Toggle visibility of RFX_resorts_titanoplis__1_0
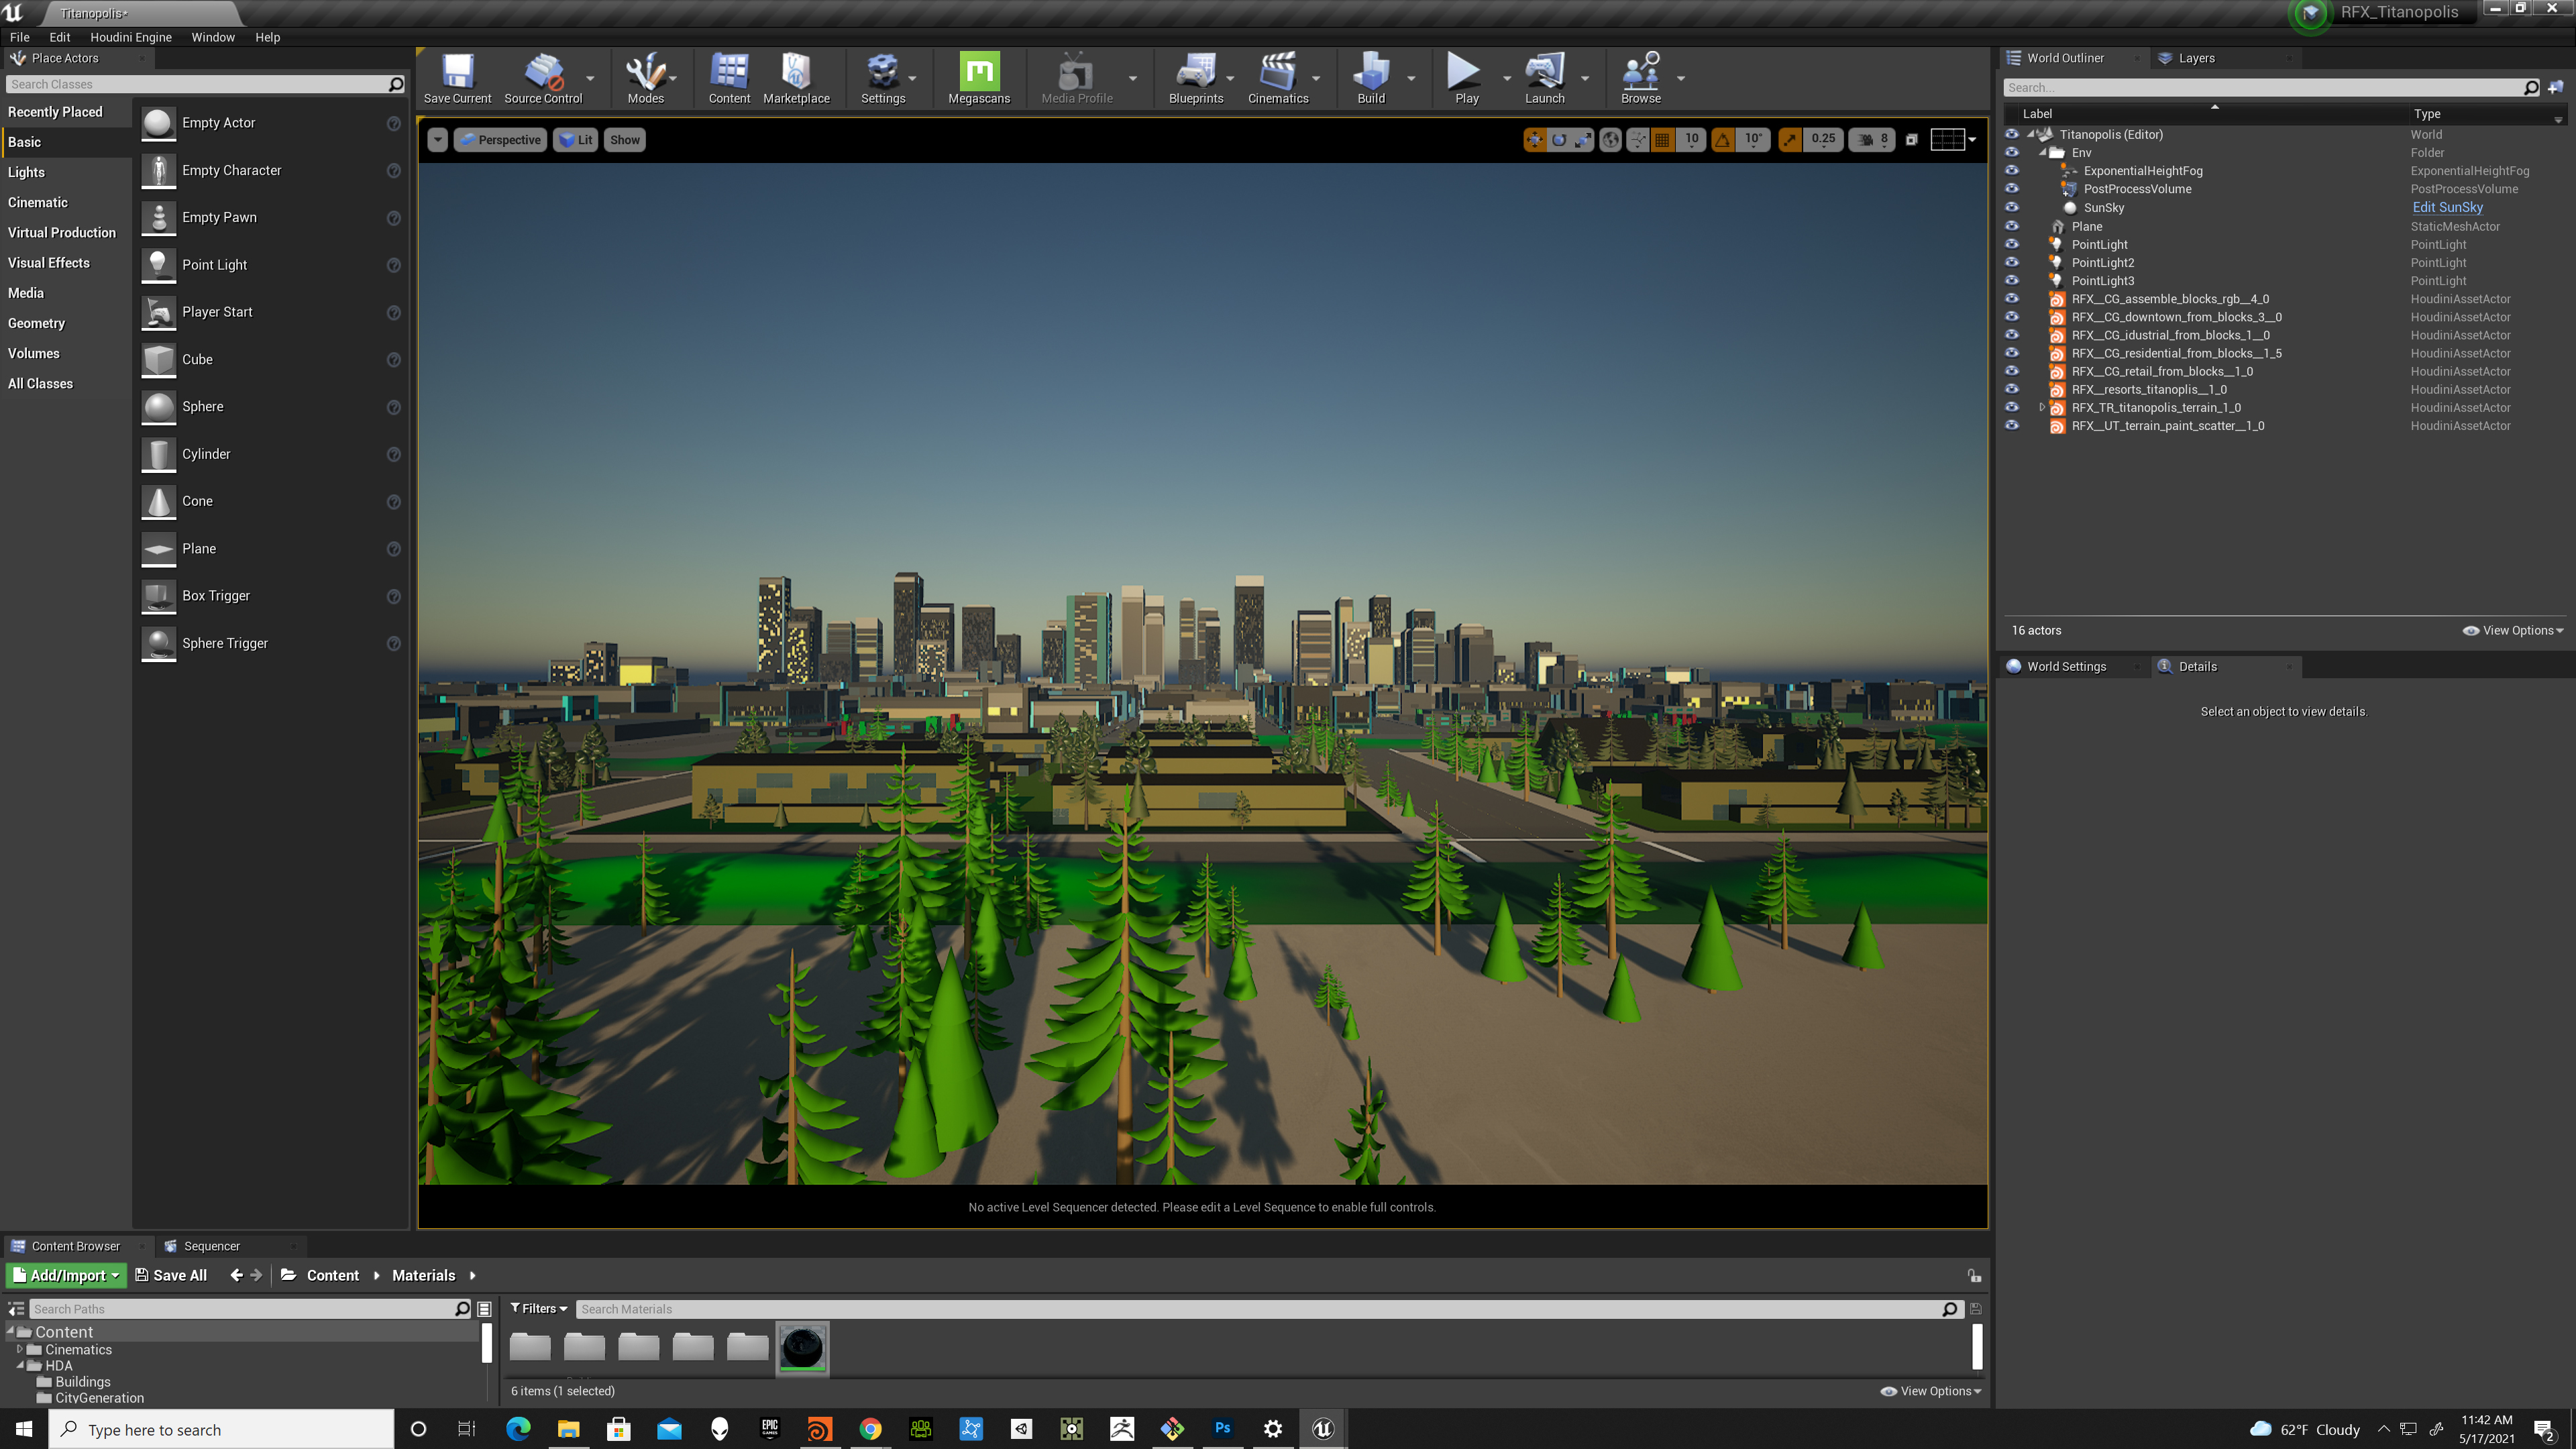 point(2012,389)
